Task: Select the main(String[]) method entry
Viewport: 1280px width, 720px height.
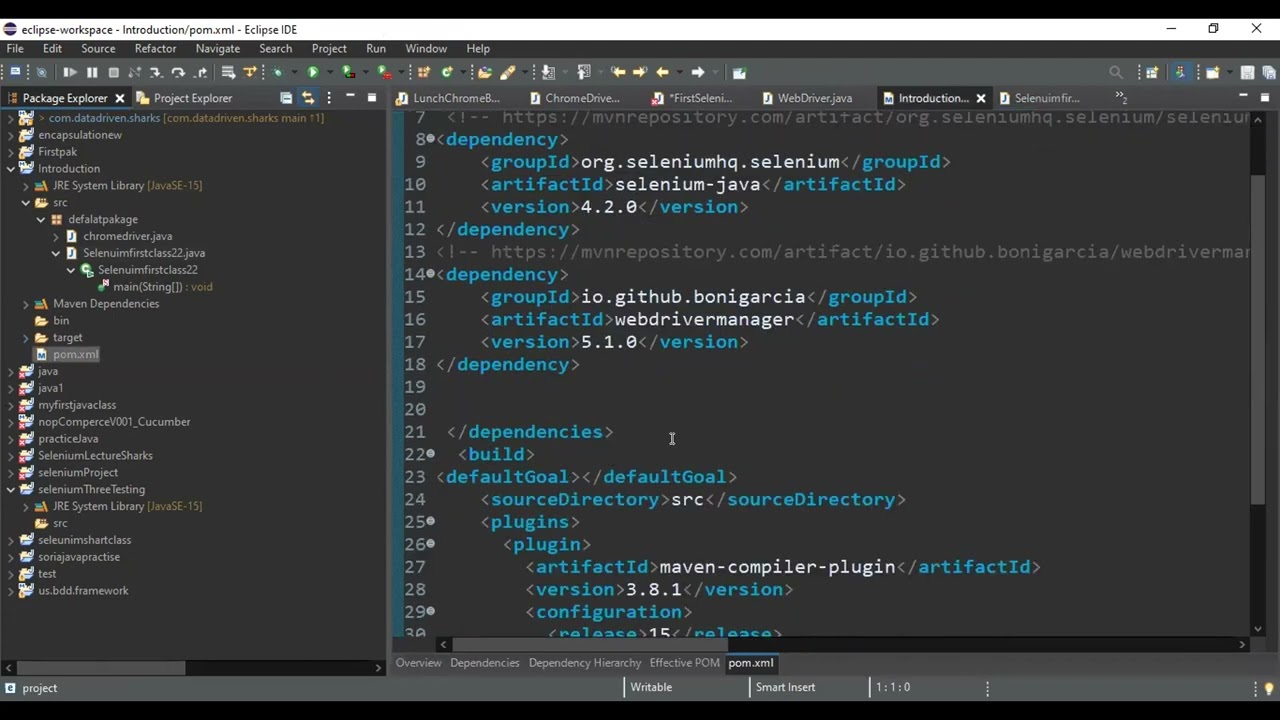Action: coord(162,287)
